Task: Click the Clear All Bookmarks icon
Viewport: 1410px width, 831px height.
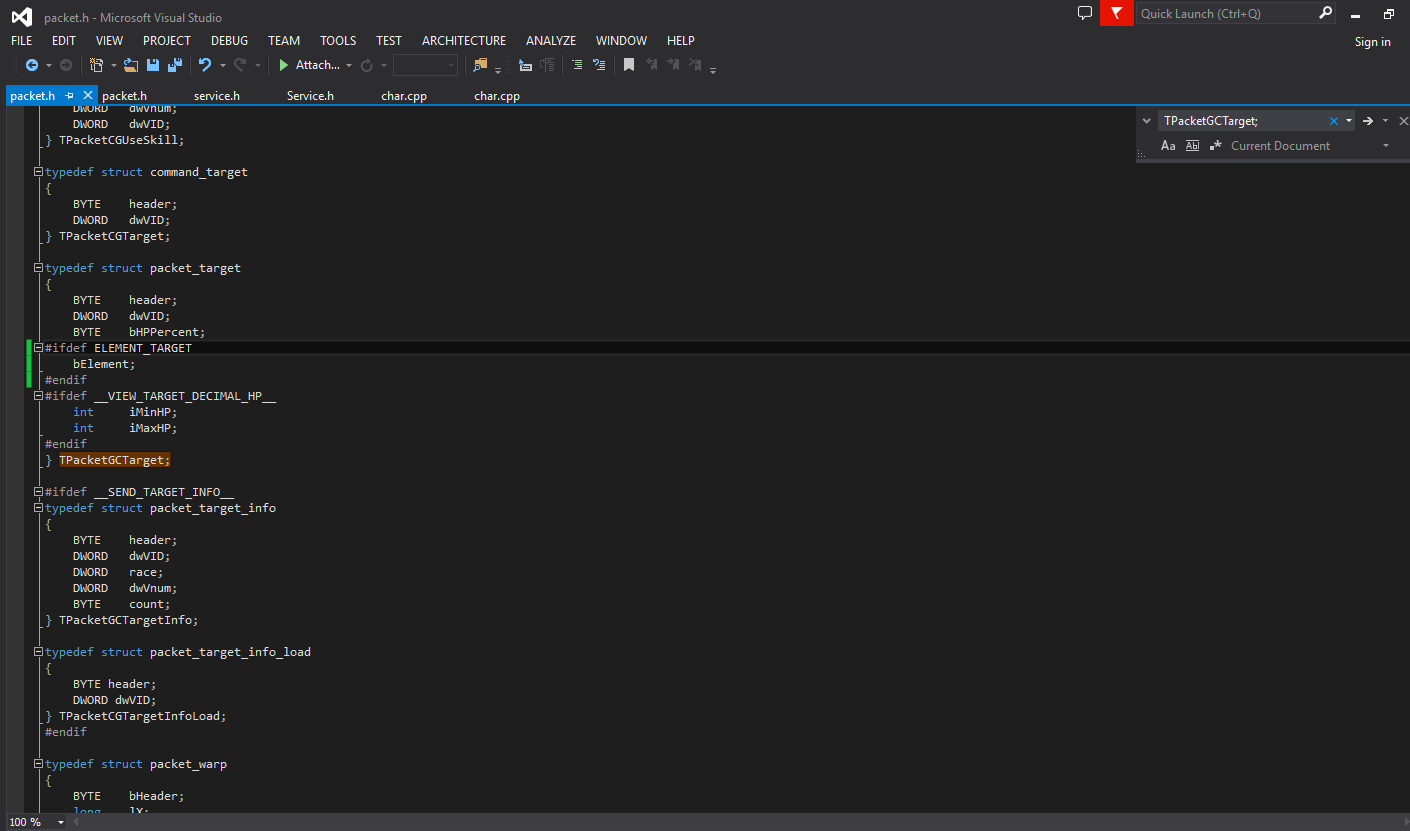Action: click(696, 65)
